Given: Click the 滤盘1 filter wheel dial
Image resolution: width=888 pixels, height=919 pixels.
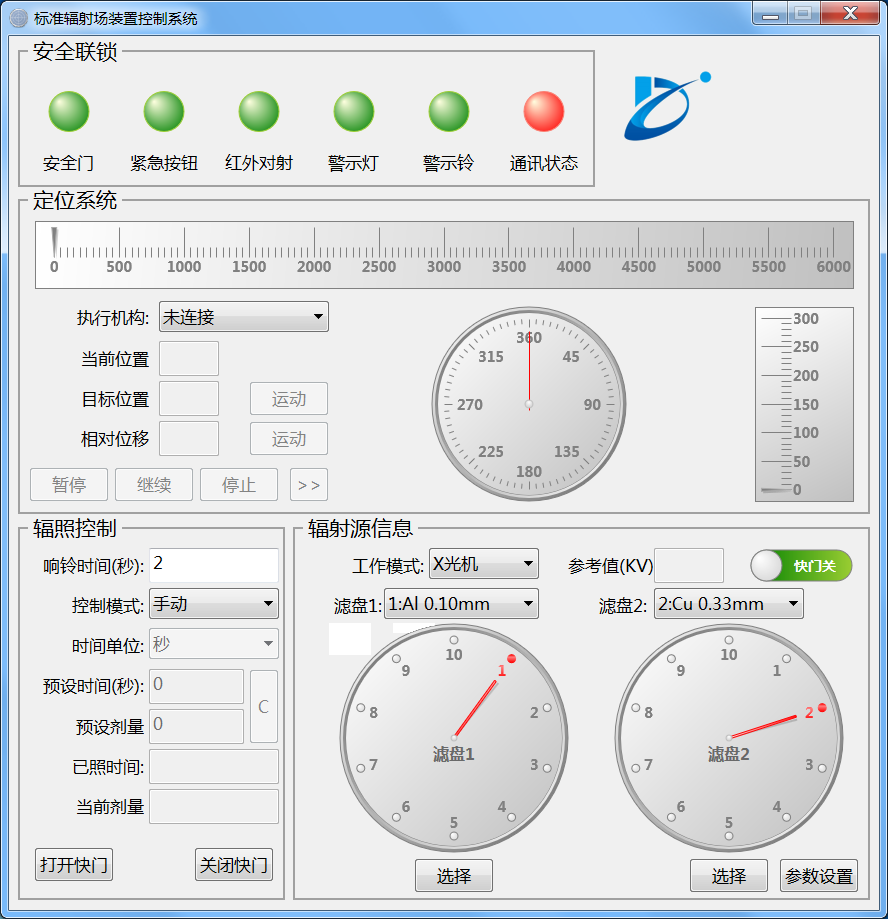Looking at the screenshot, I should [454, 738].
